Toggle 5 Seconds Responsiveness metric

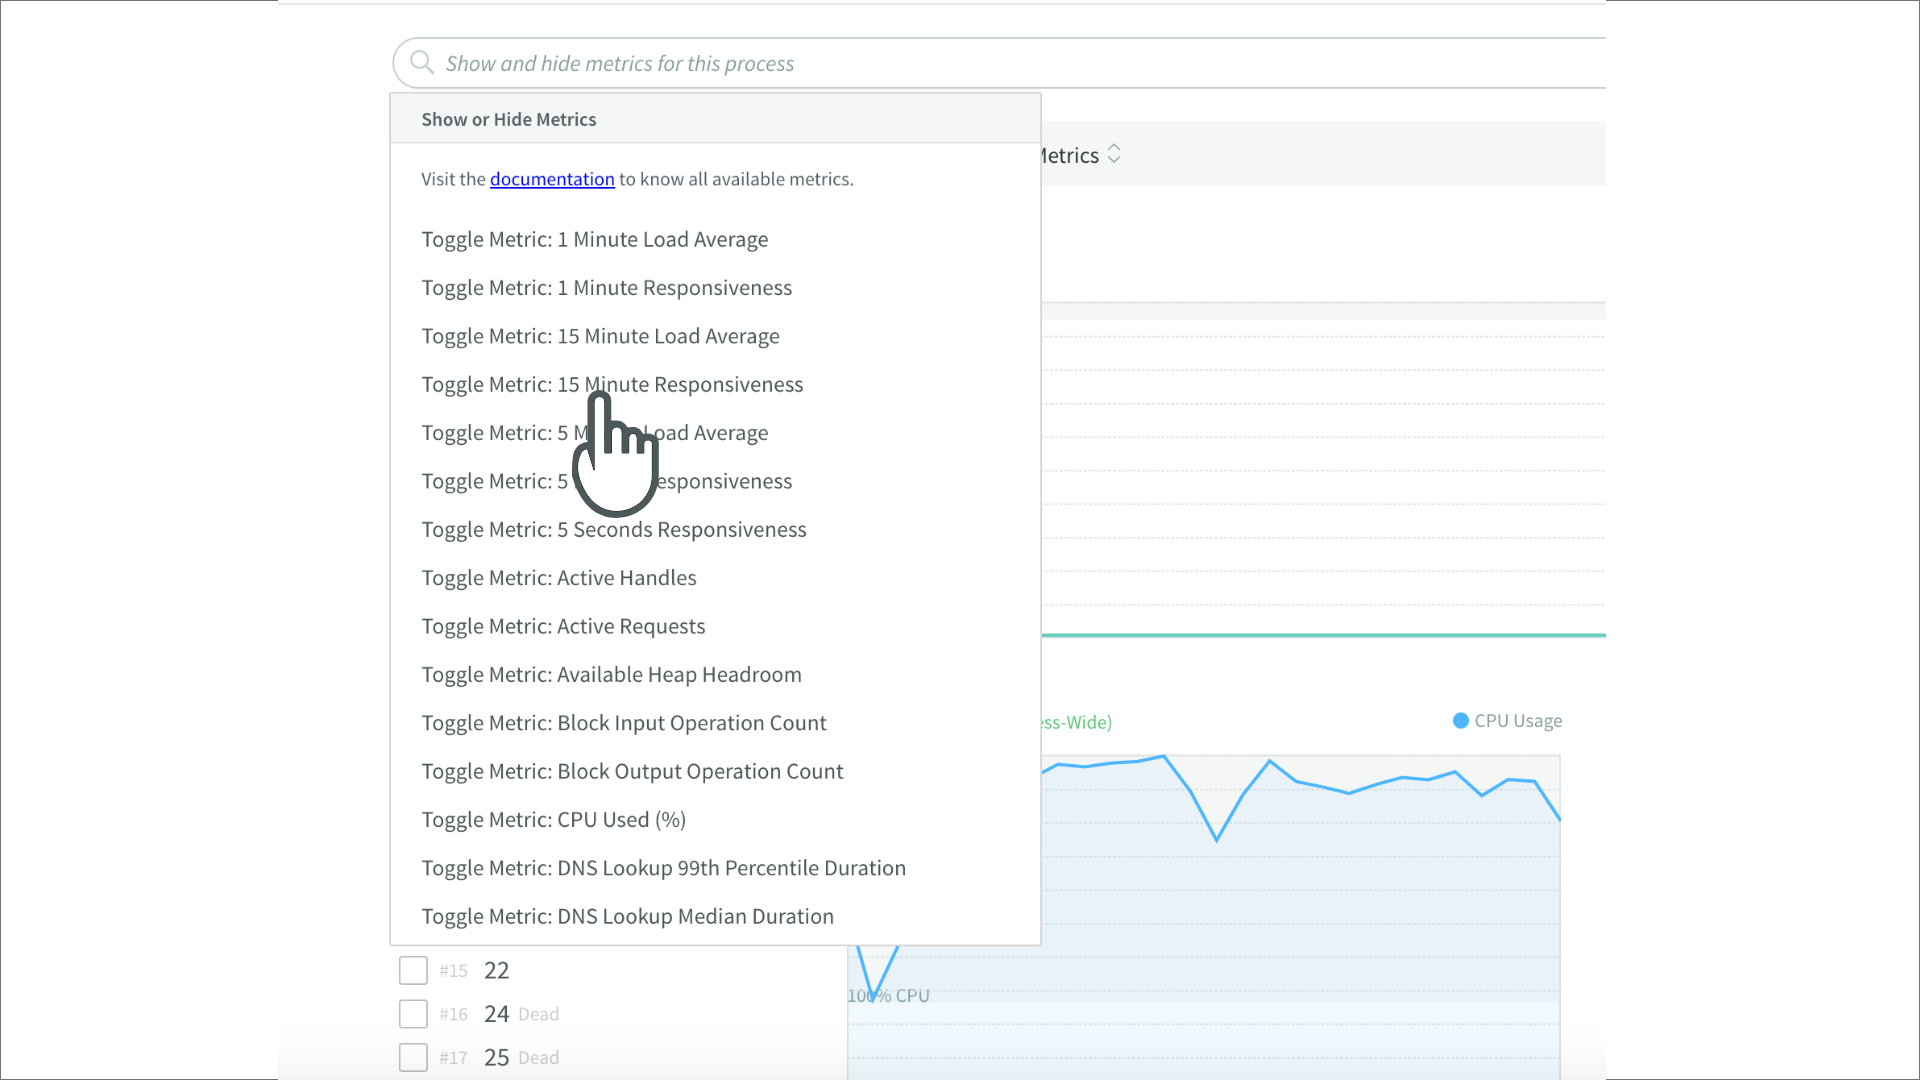click(614, 530)
